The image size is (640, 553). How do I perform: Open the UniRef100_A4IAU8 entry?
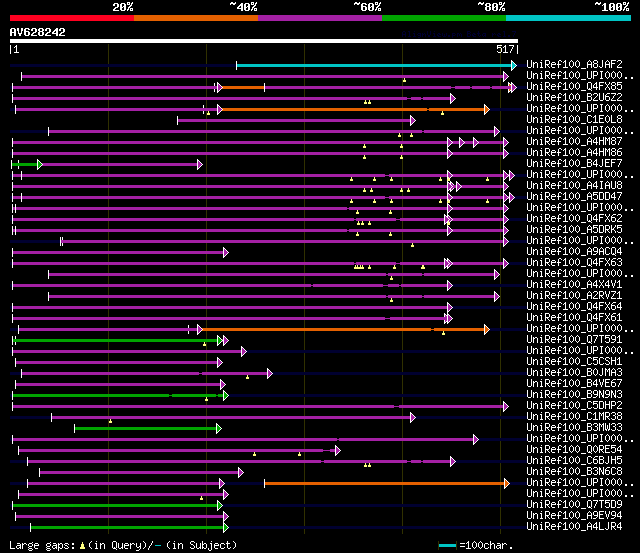pyautogui.click(x=574, y=186)
